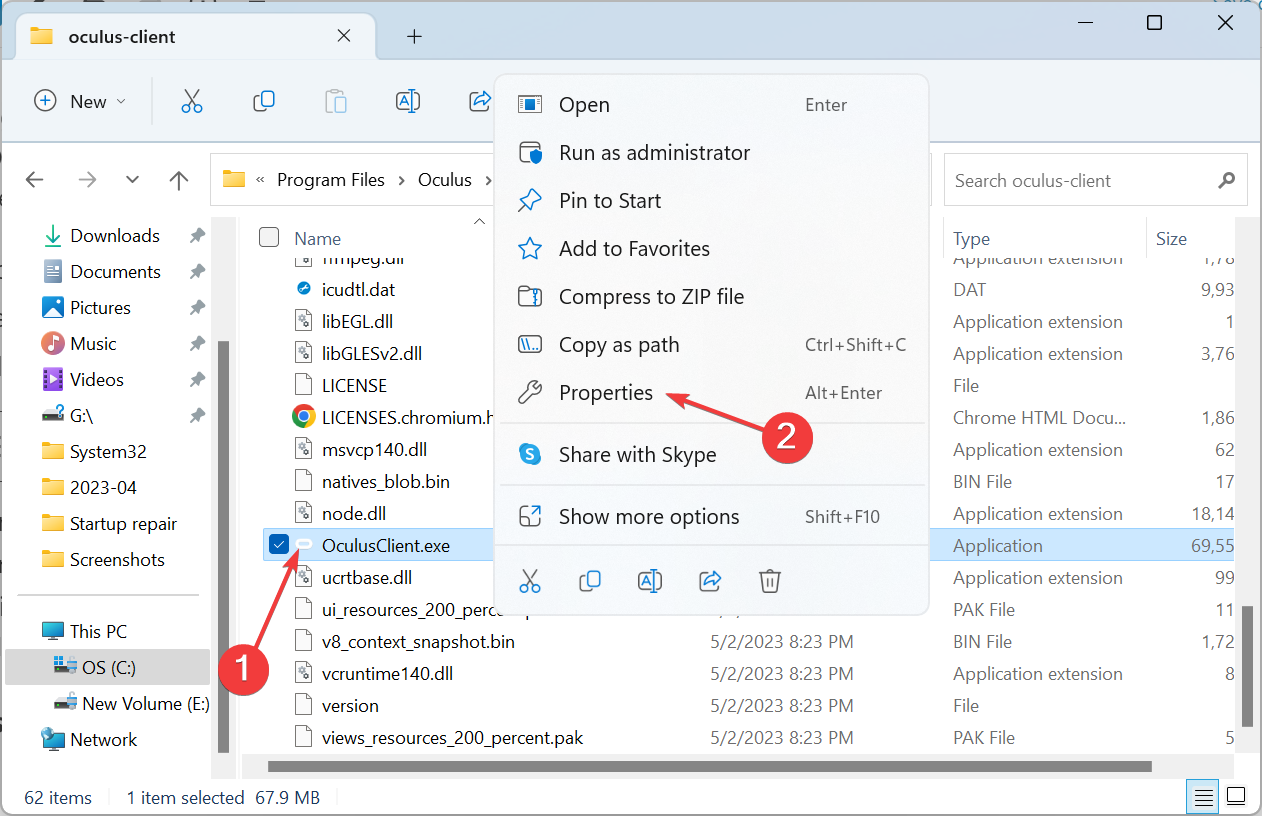
Task: Open Startup repair folder in sidebar
Action: 108,523
